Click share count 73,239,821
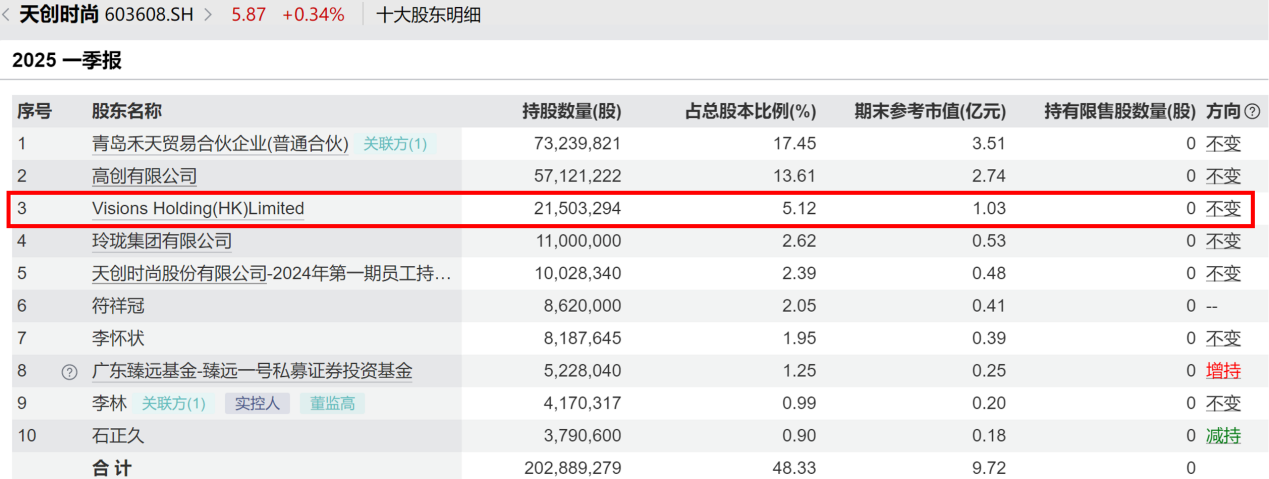The height and width of the screenshot is (479, 1269). (580, 144)
